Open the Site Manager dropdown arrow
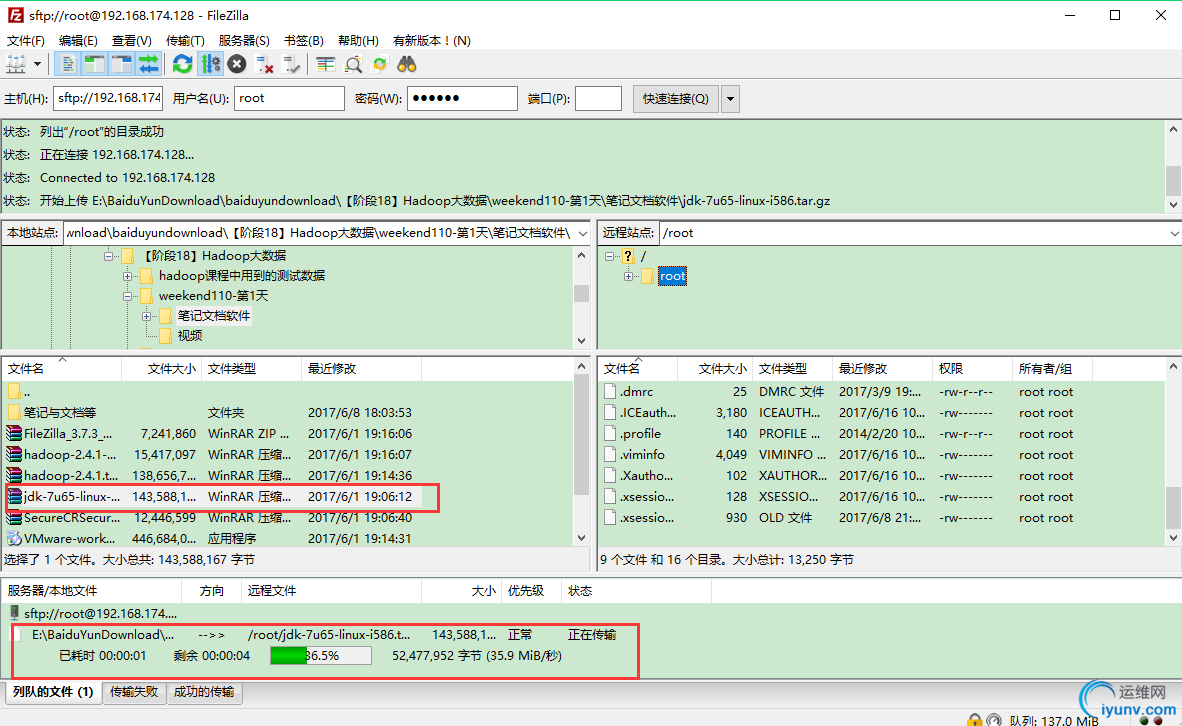Screen dimensions: 1182x726 (x=37, y=65)
